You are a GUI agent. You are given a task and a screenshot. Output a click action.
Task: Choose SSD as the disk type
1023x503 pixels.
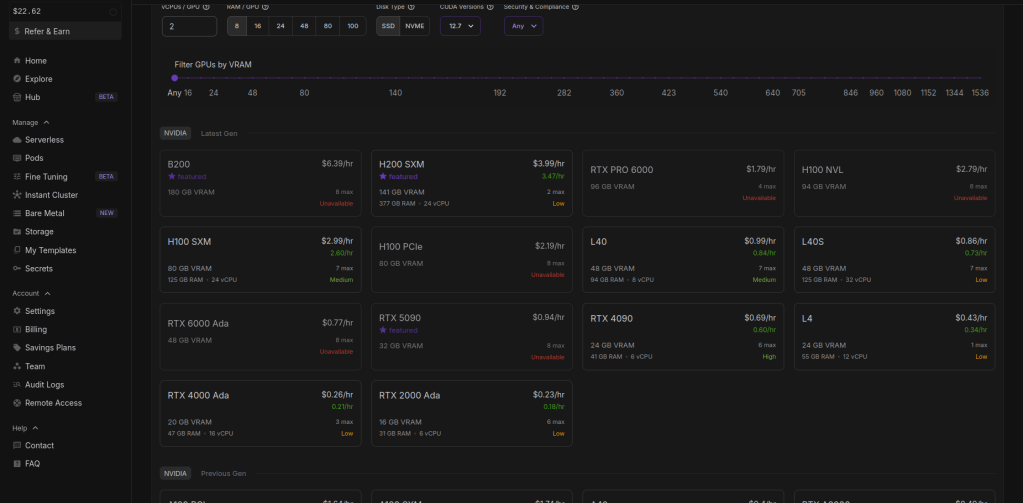(388, 26)
